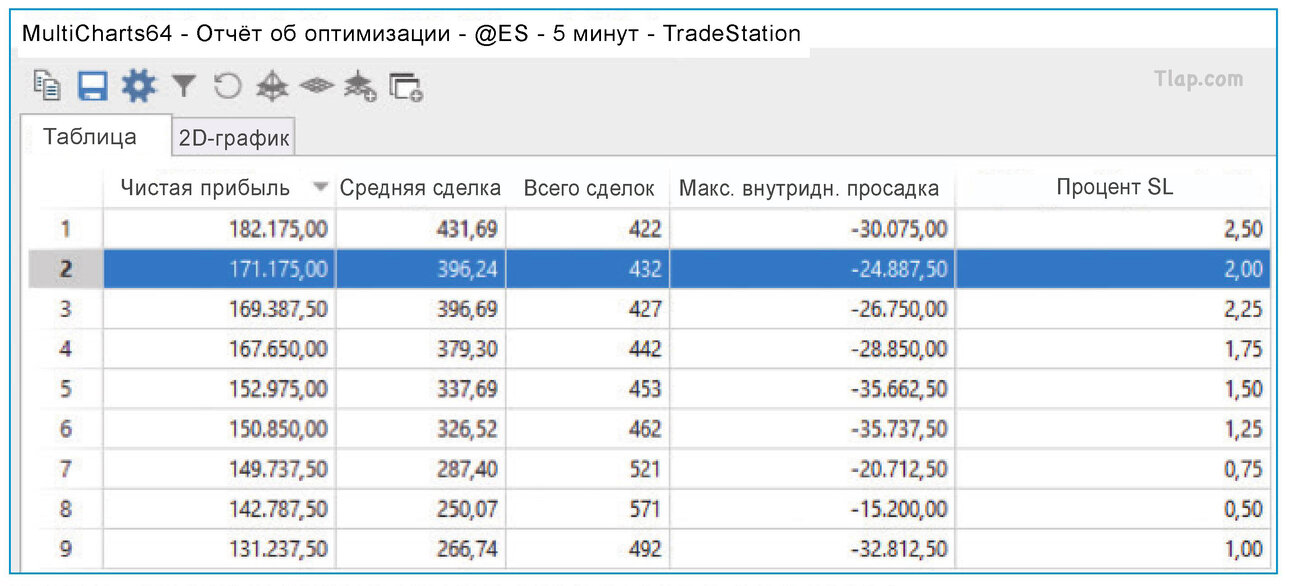This screenshot has width=1290, height=586.
Task: Open the 3D surface chart icon
Action: click(x=271, y=87)
